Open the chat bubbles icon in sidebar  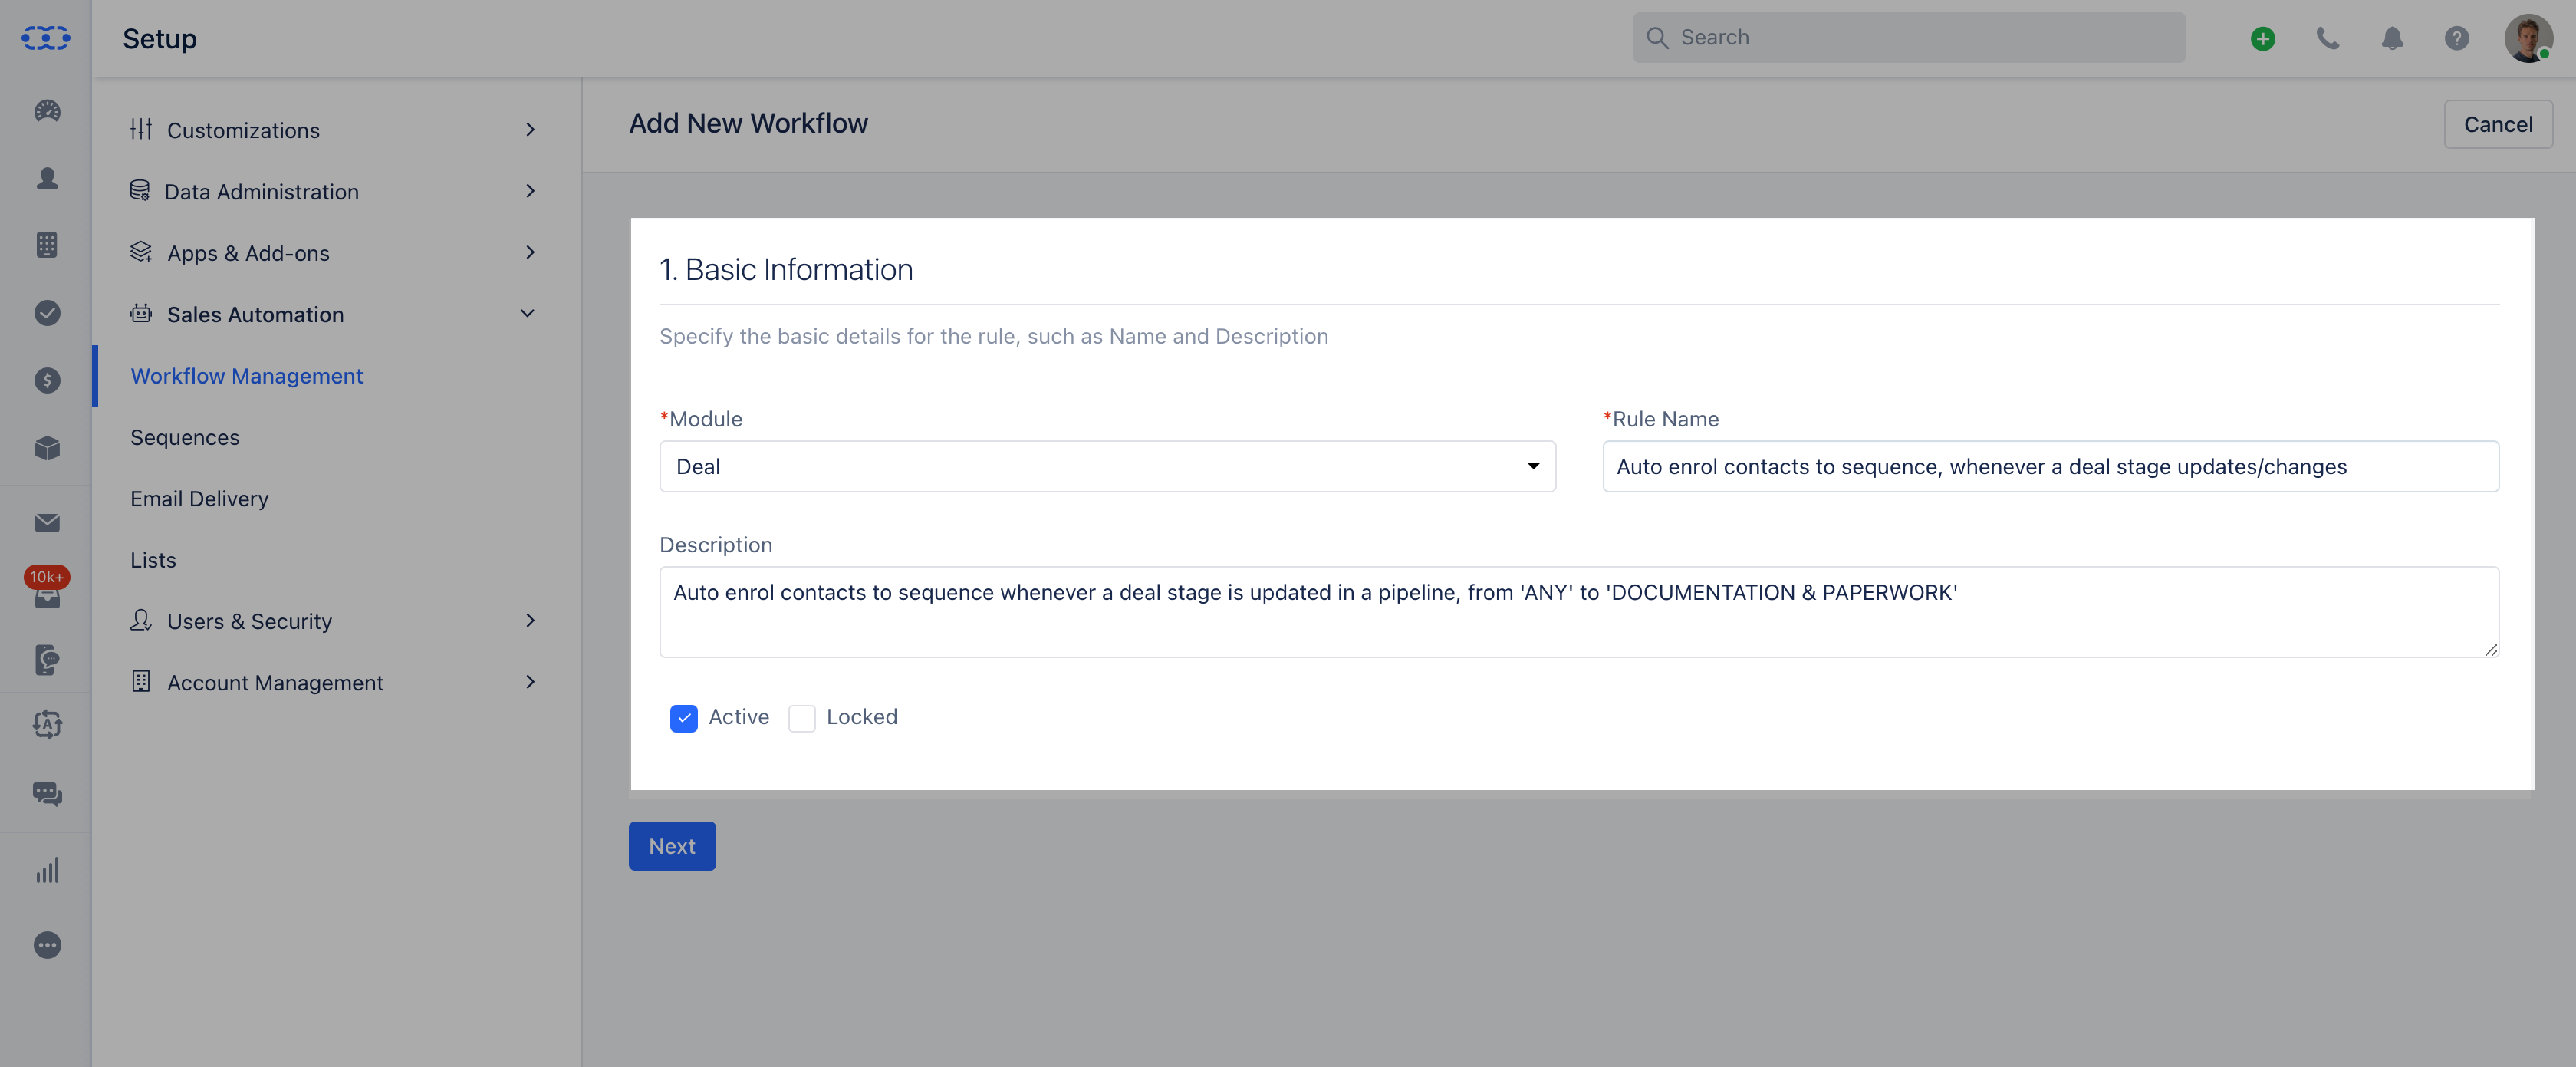[47, 794]
